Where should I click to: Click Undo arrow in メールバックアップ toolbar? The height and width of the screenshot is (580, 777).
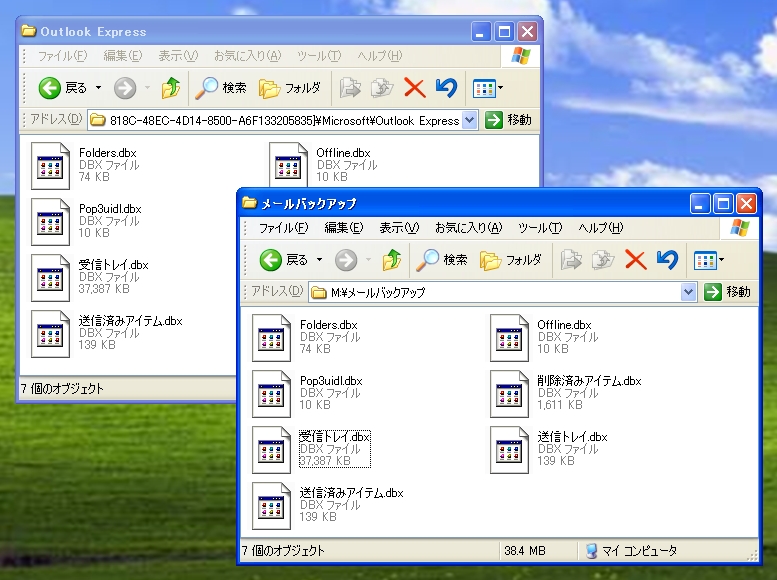click(667, 260)
